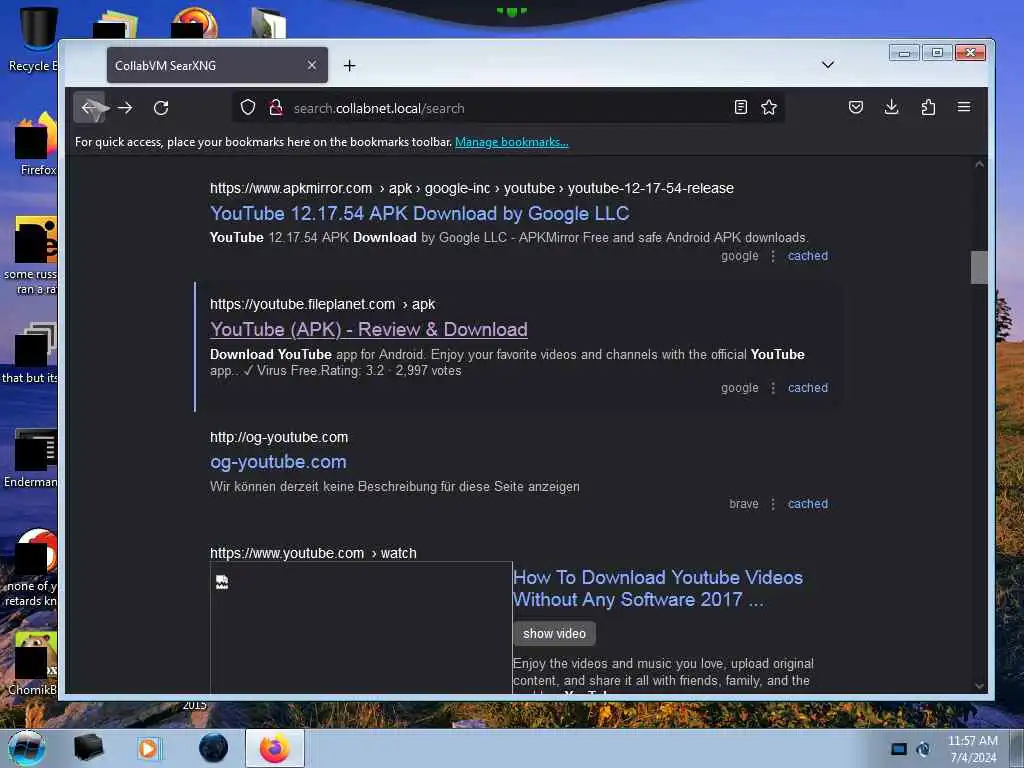Click the scrollbar up arrow

pos(979,165)
